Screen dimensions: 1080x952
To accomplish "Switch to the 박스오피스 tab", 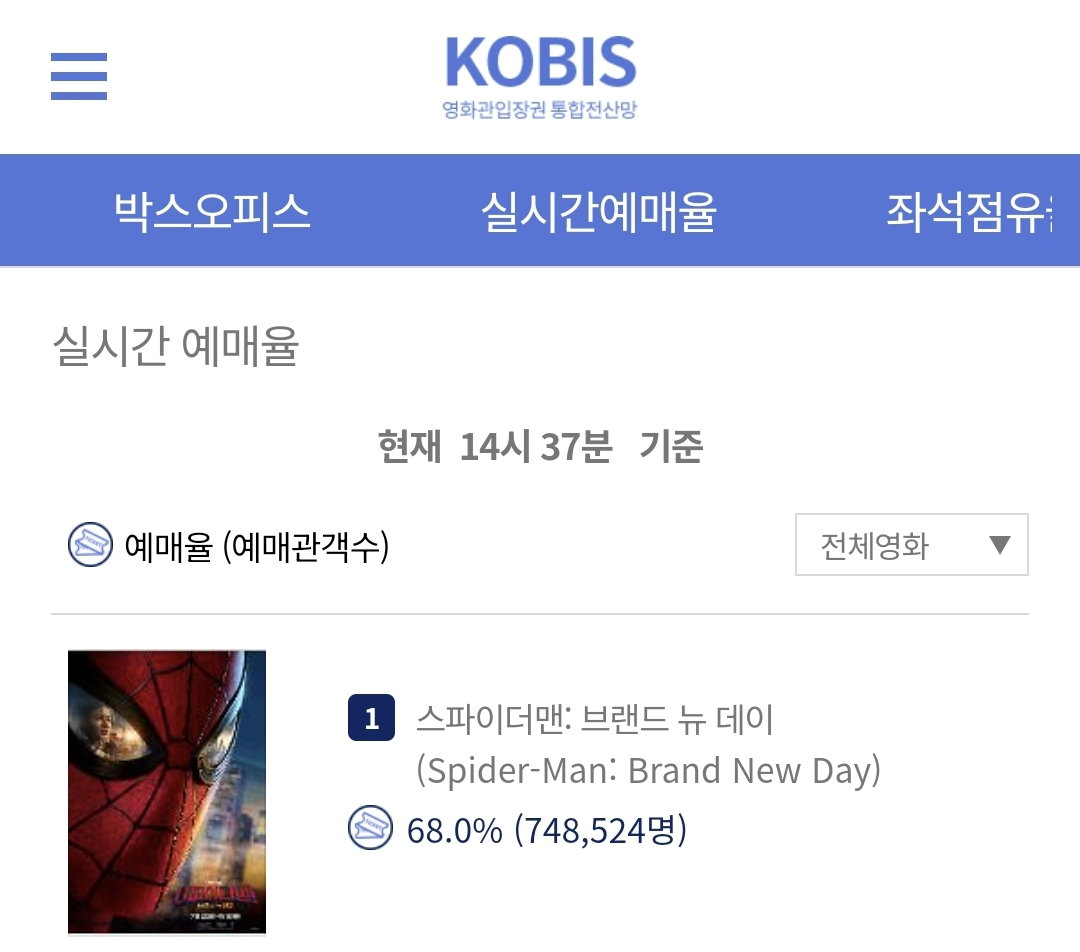I will click(x=212, y=211).
